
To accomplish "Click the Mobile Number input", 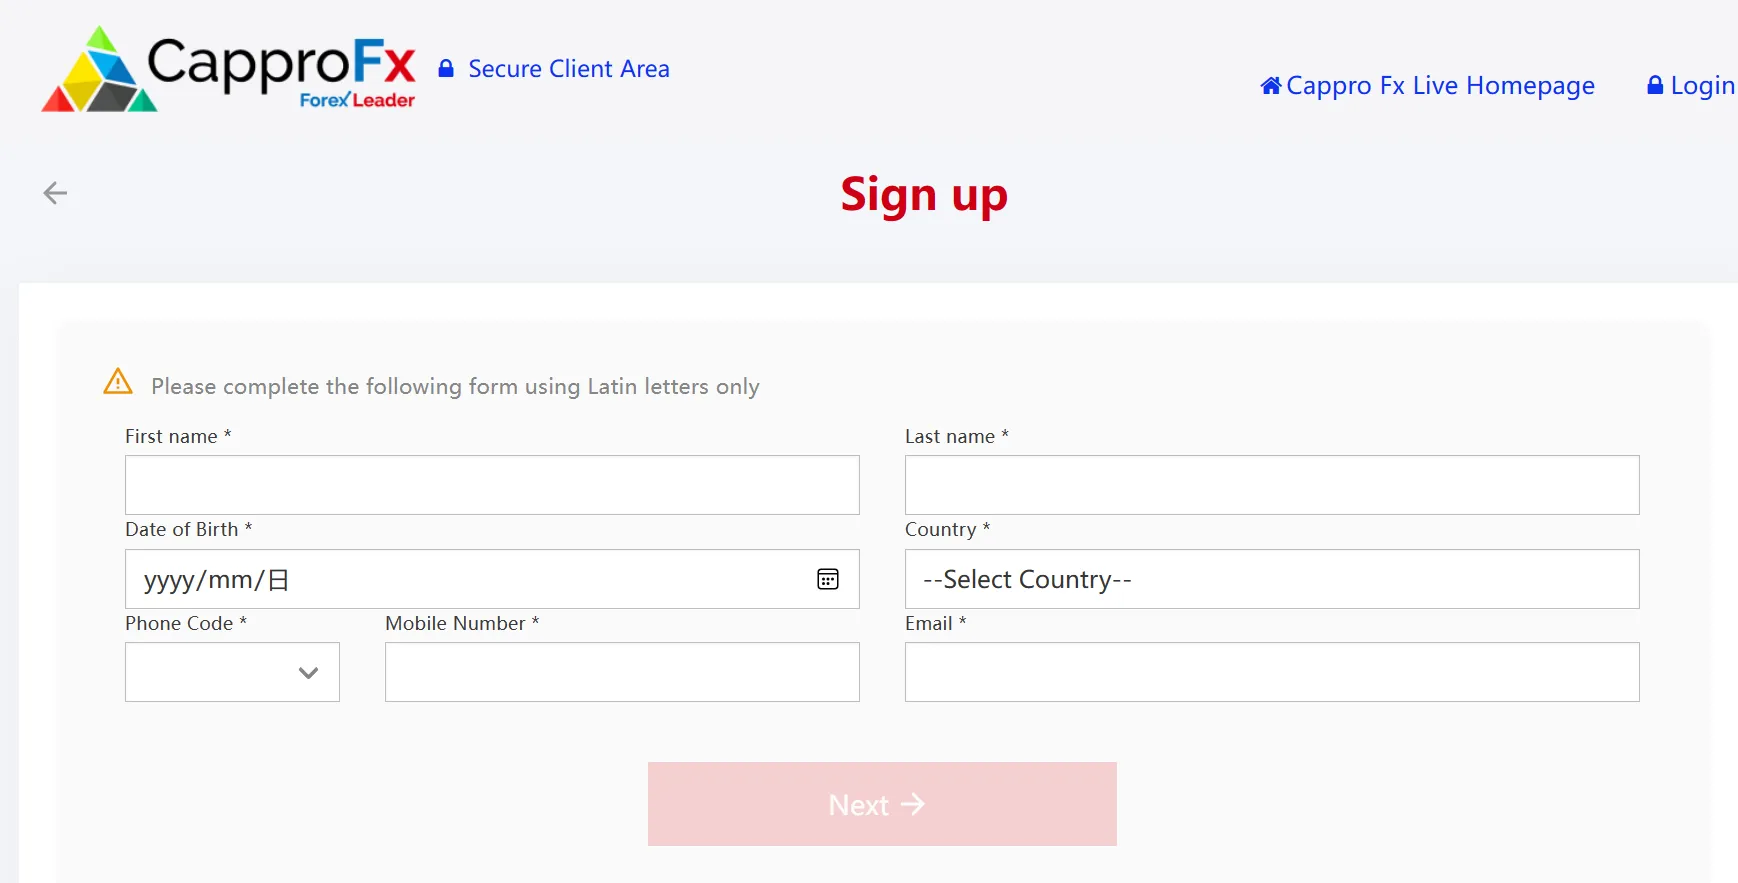I will coord(622,672).
